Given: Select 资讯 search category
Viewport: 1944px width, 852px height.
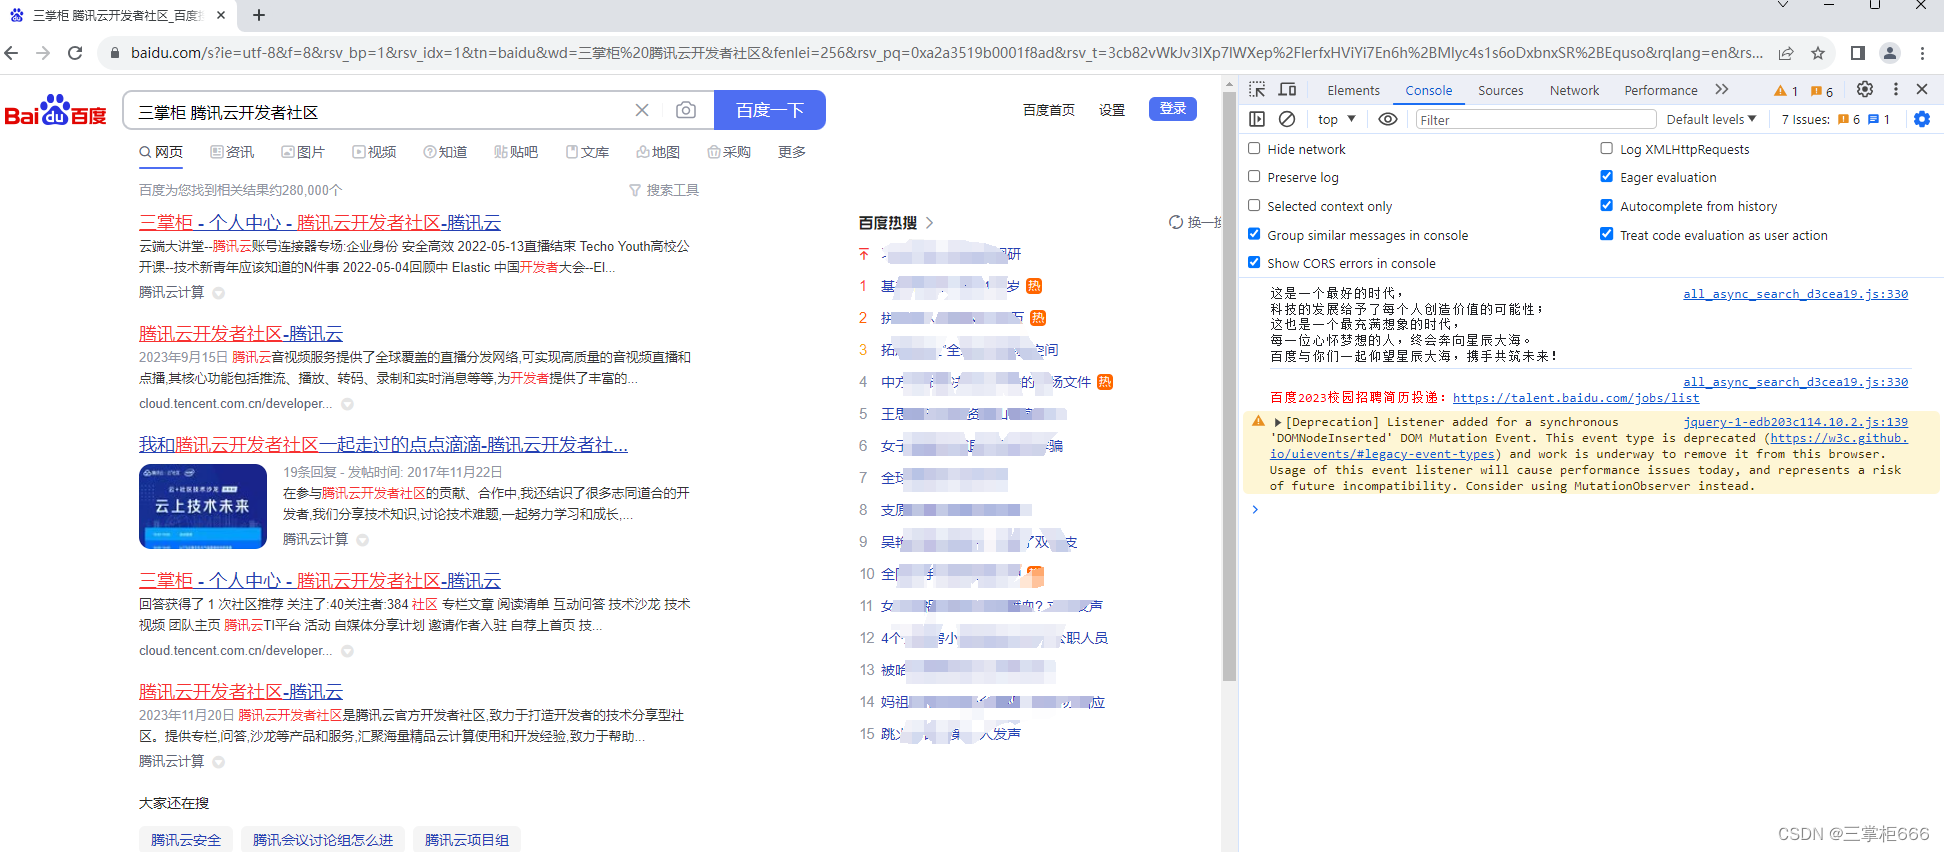Looking at the screenshot, I should (x=232, y=152).
